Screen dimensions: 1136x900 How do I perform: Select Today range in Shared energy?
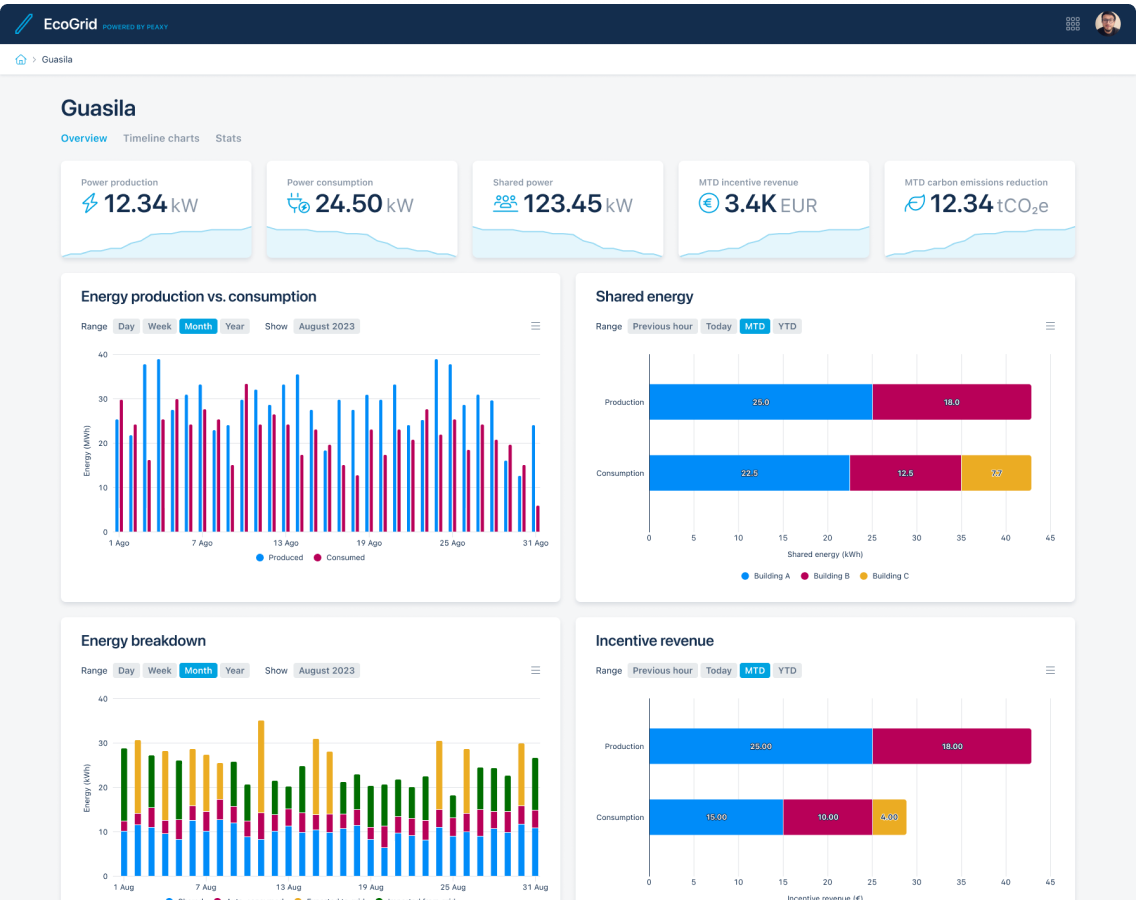[719, 326]
